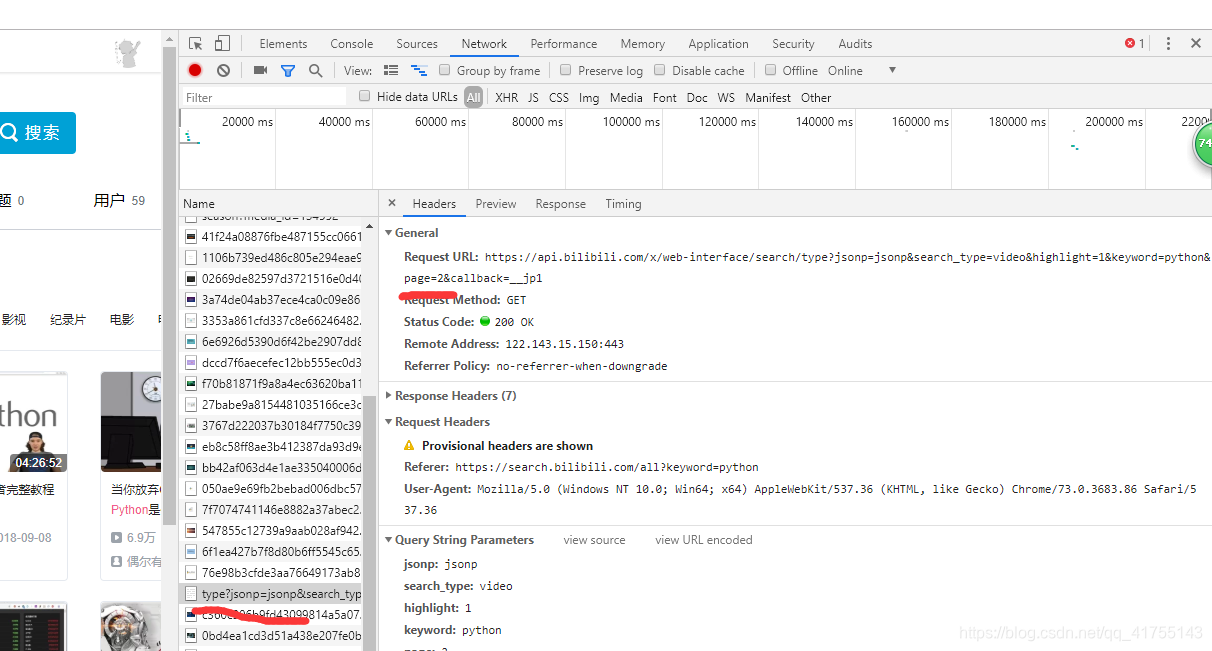Toggle capture screenshots camera icon
This screenshot has height=651, width=1212.
pyautogui.click(x=261, y=70)
